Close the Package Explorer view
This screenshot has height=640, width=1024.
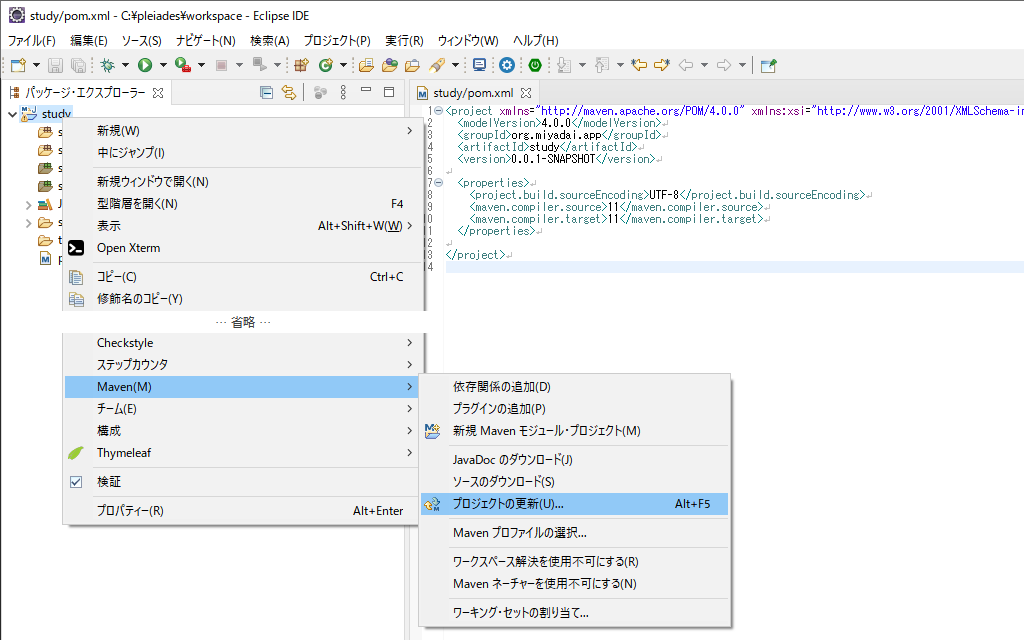pos(157,93)
